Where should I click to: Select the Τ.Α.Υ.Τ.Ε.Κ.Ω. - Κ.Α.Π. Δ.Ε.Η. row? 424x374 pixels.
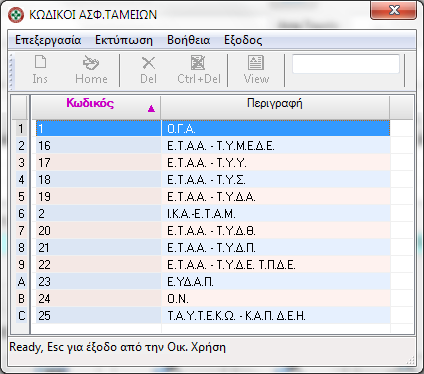(x=213, y=316)
